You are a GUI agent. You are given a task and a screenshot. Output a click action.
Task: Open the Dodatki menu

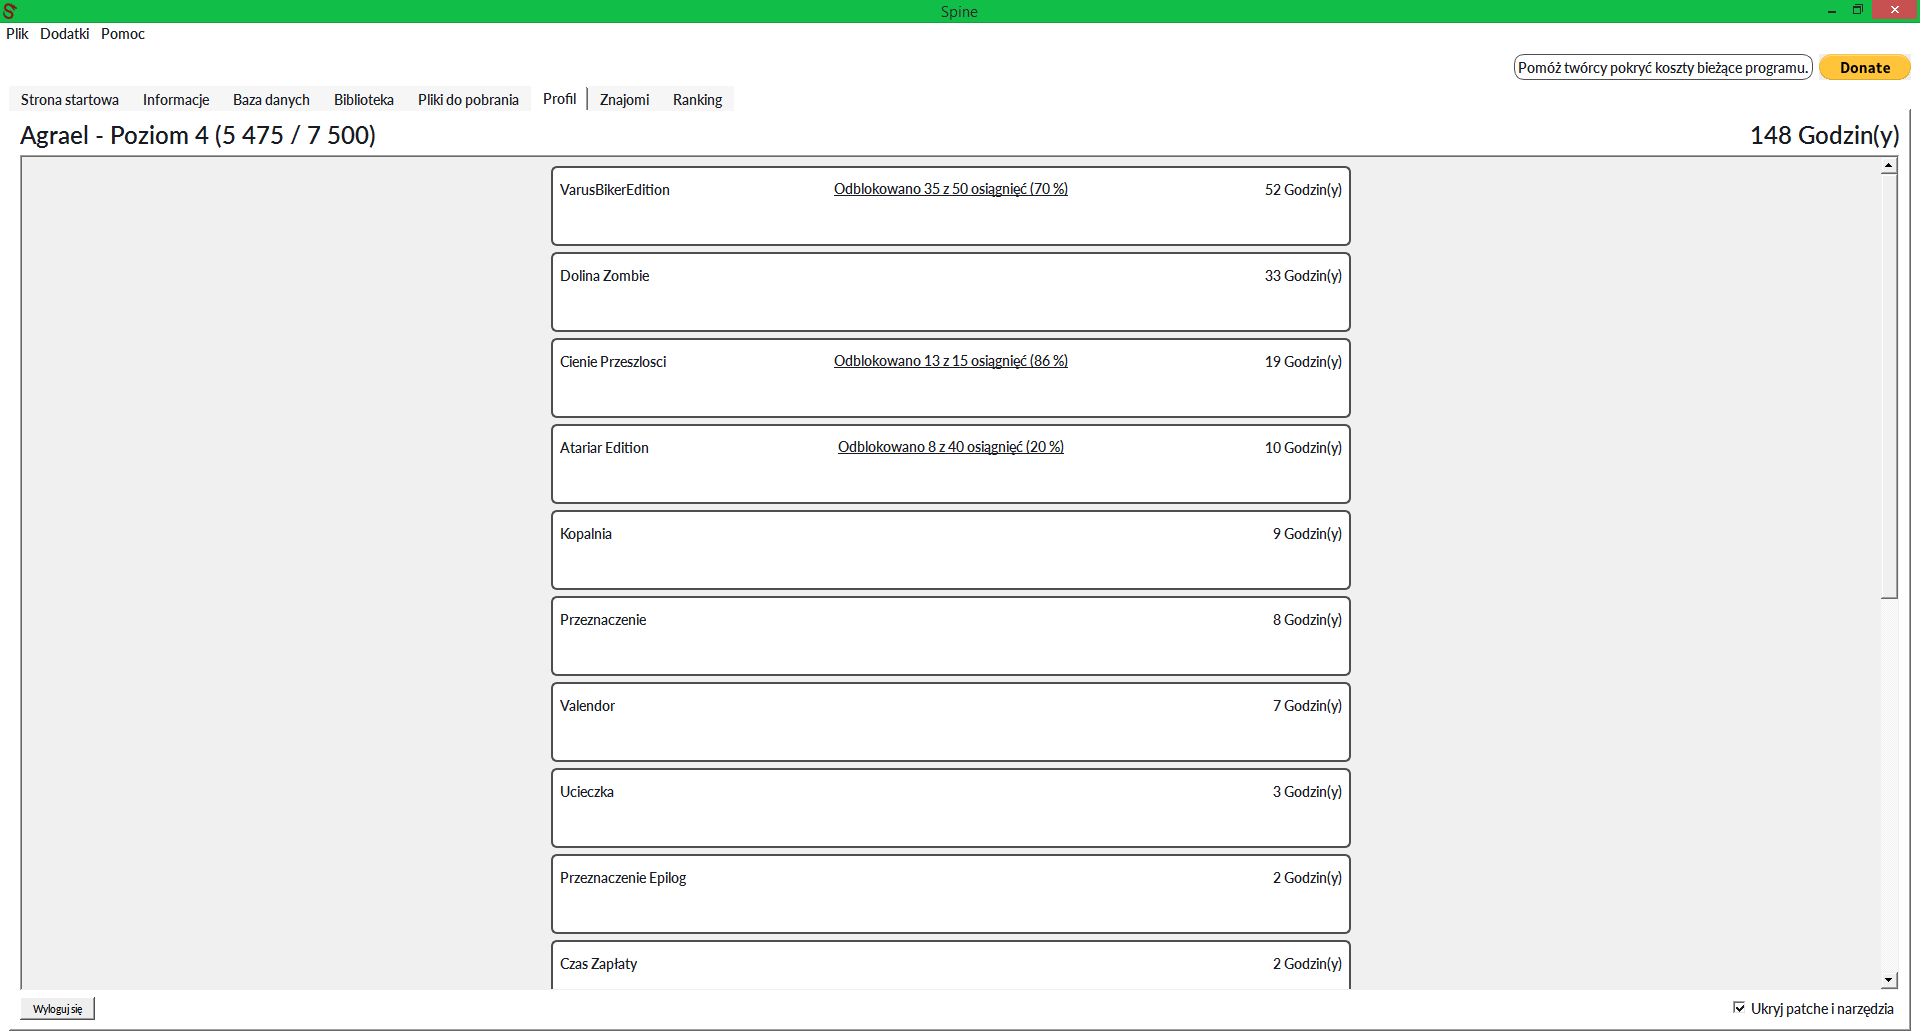[64, 34]
